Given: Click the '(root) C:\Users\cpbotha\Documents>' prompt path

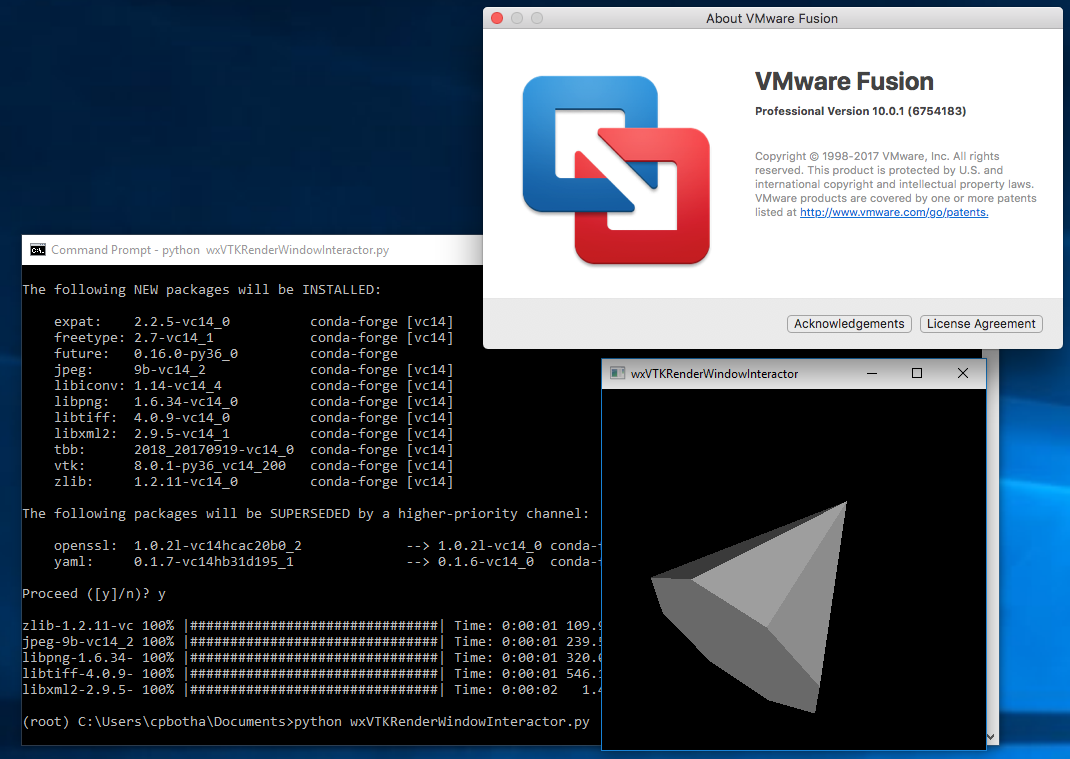Looking at the screenshot, I should click(x=158, y=721).
